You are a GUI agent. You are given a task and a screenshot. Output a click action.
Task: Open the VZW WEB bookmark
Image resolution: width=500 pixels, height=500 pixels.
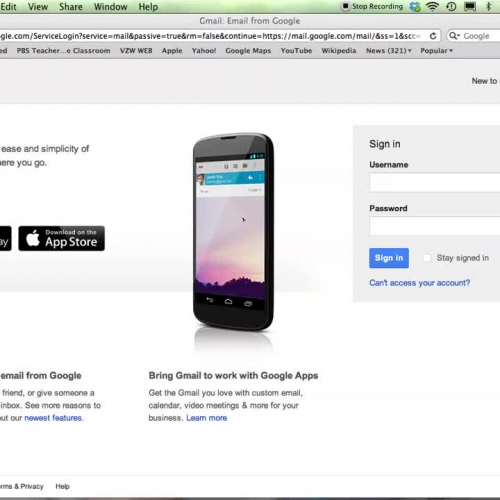click(136, 51)
